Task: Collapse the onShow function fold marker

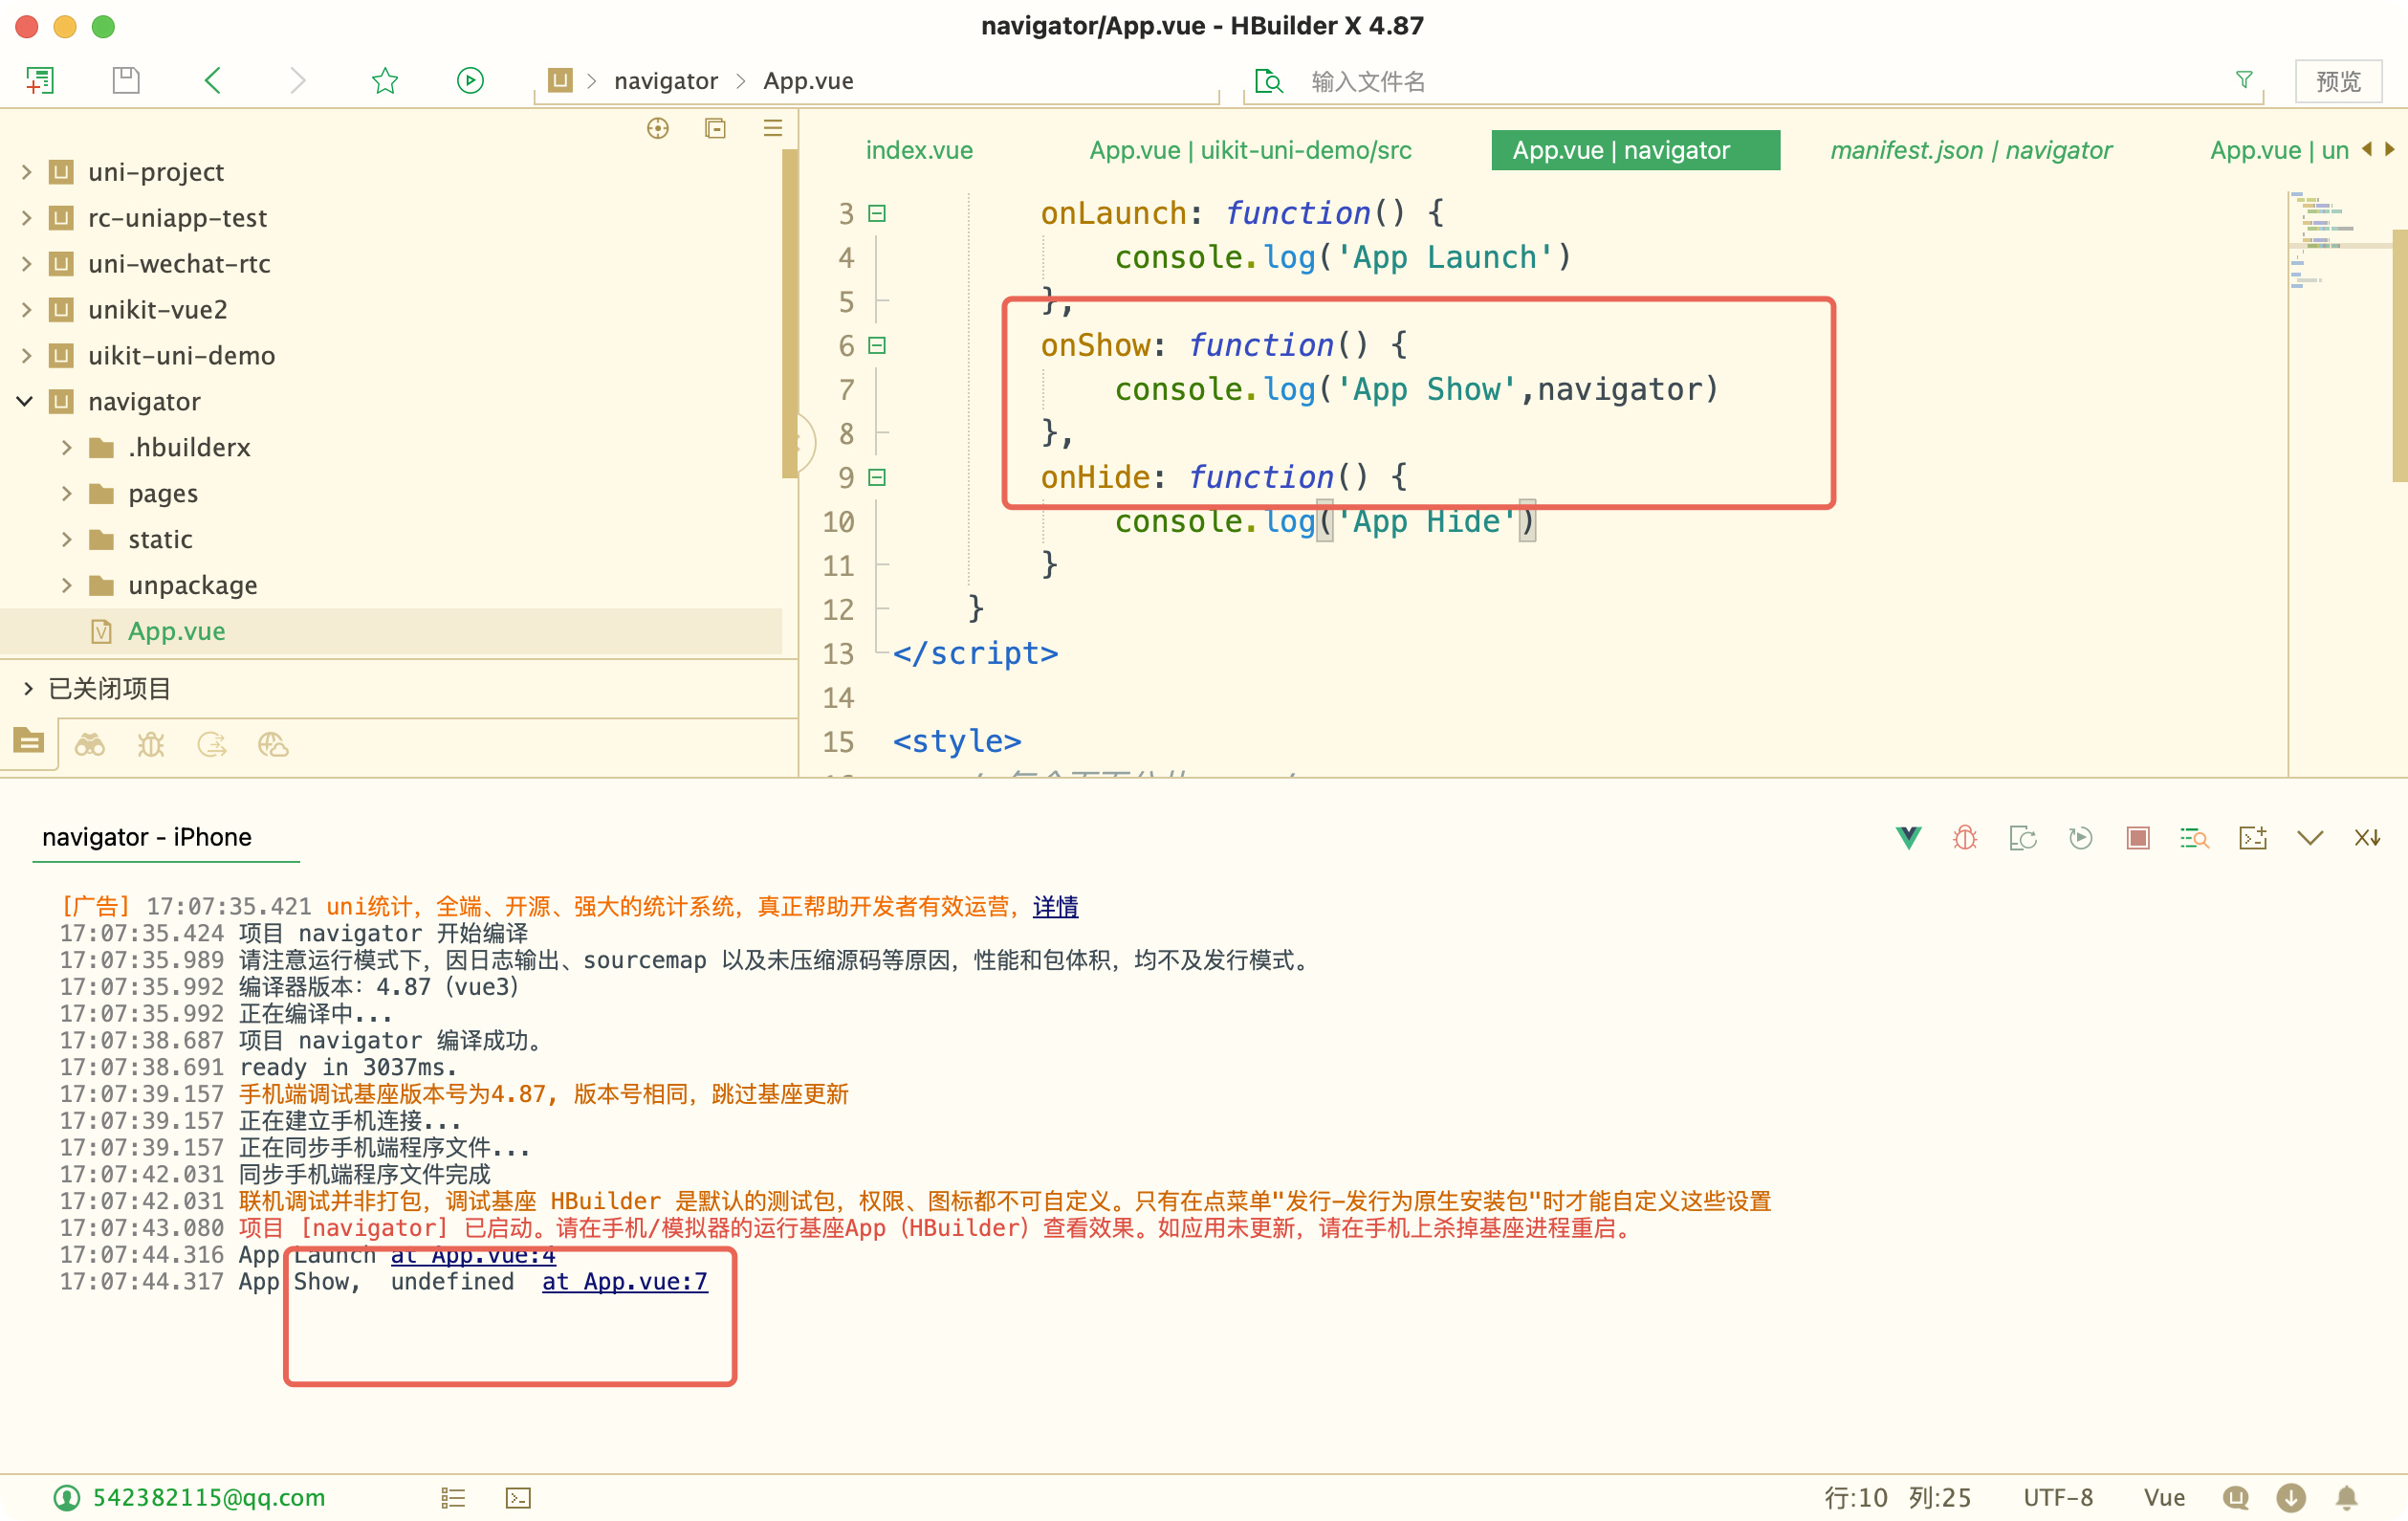Action: point(877,345)
